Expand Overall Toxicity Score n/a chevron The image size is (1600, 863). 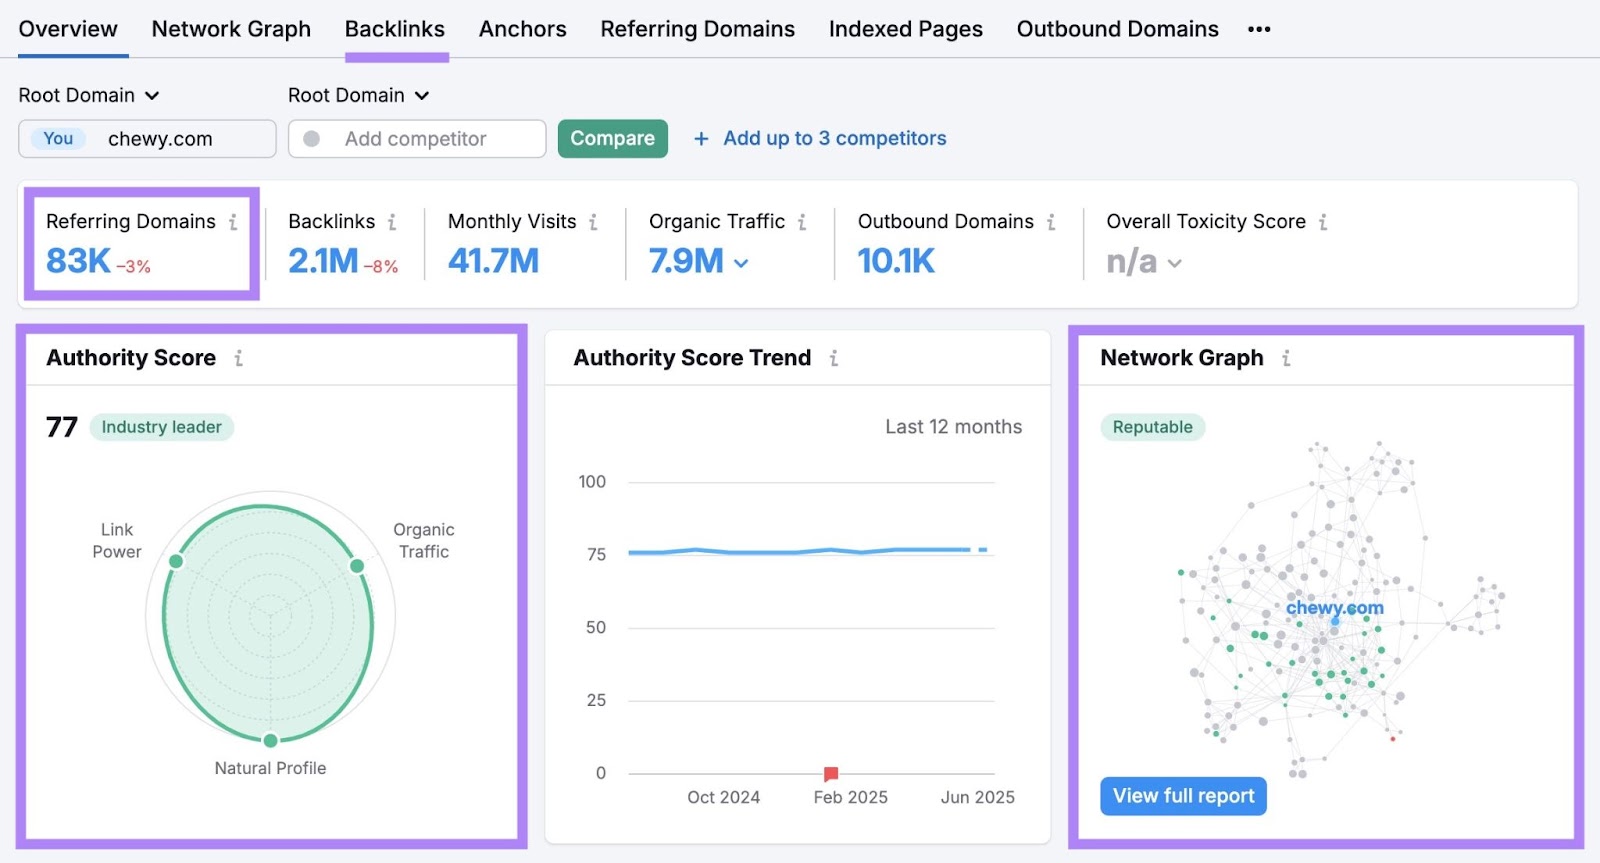[1175, 264]
